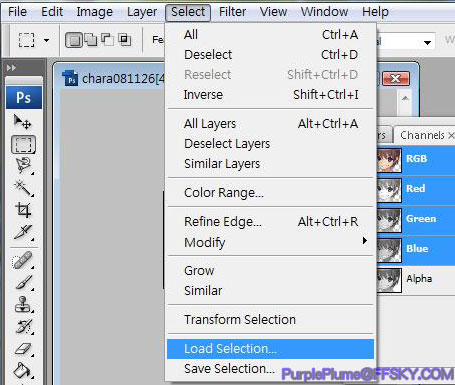The height and width of the screenshot is (385, 455).
Task: Select the Magic Wand tool
Action: coord(23,188)
